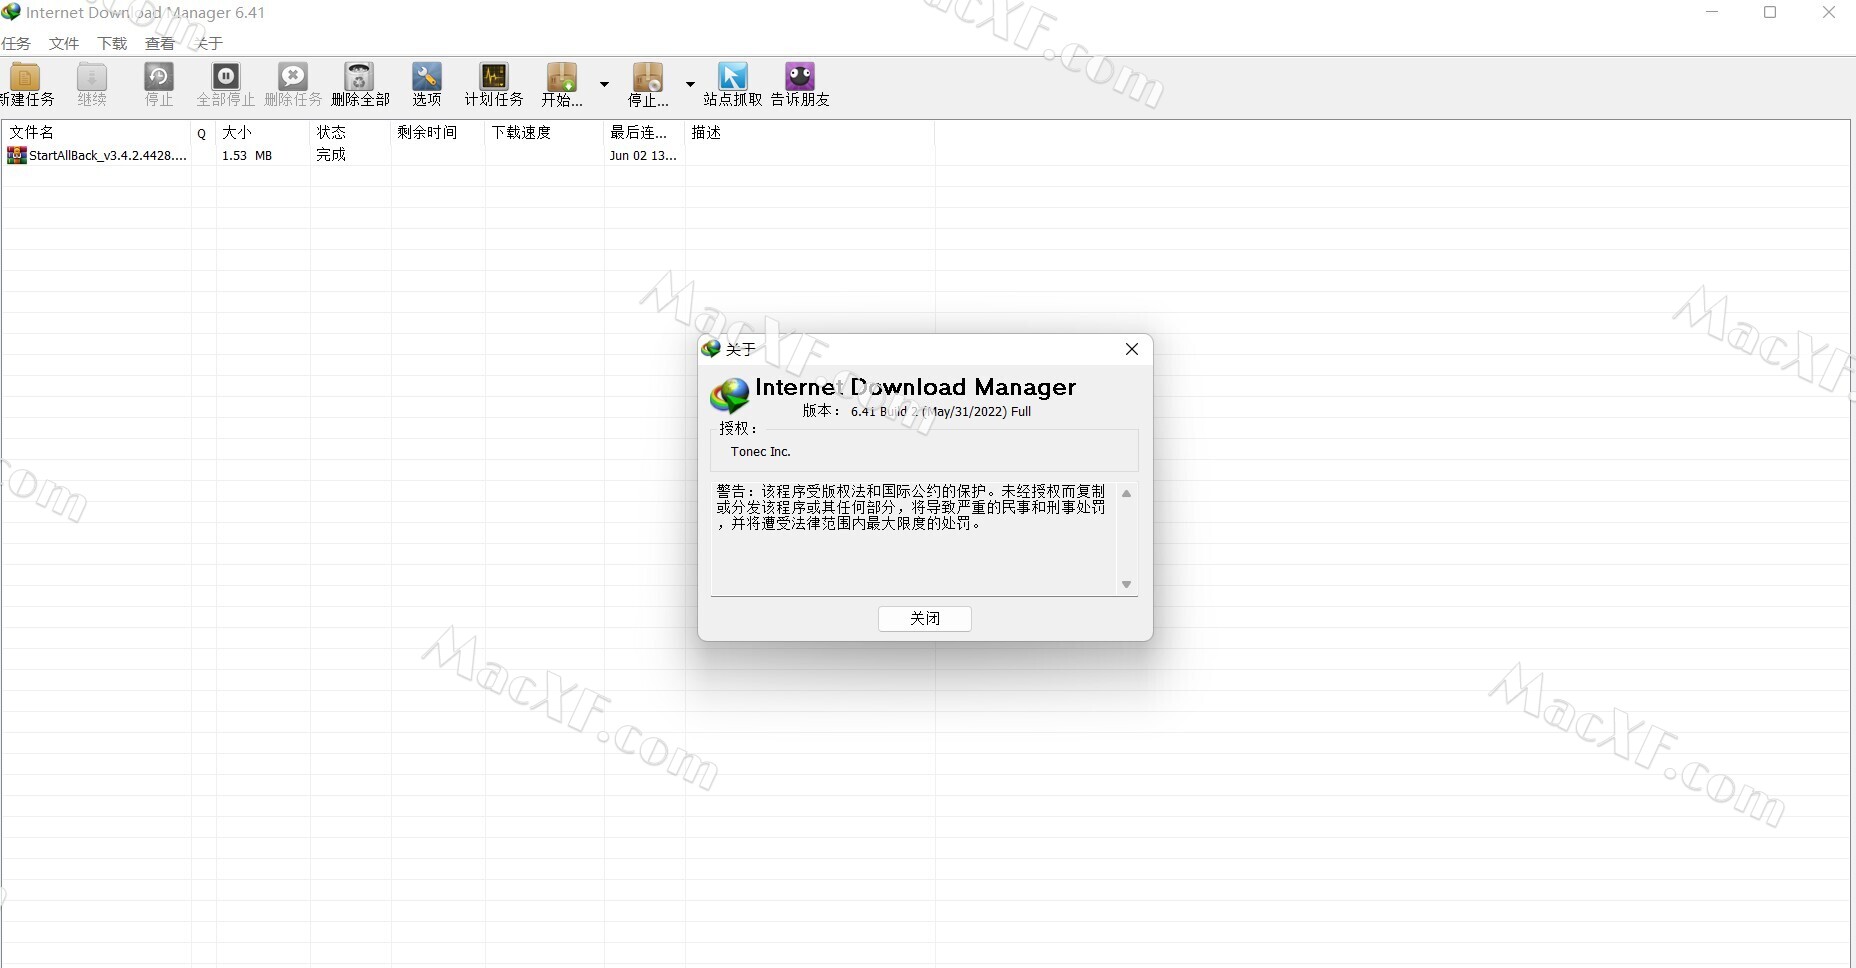
Task: Sort by the Description (描述) column header
Action: [x=810, y=132]
